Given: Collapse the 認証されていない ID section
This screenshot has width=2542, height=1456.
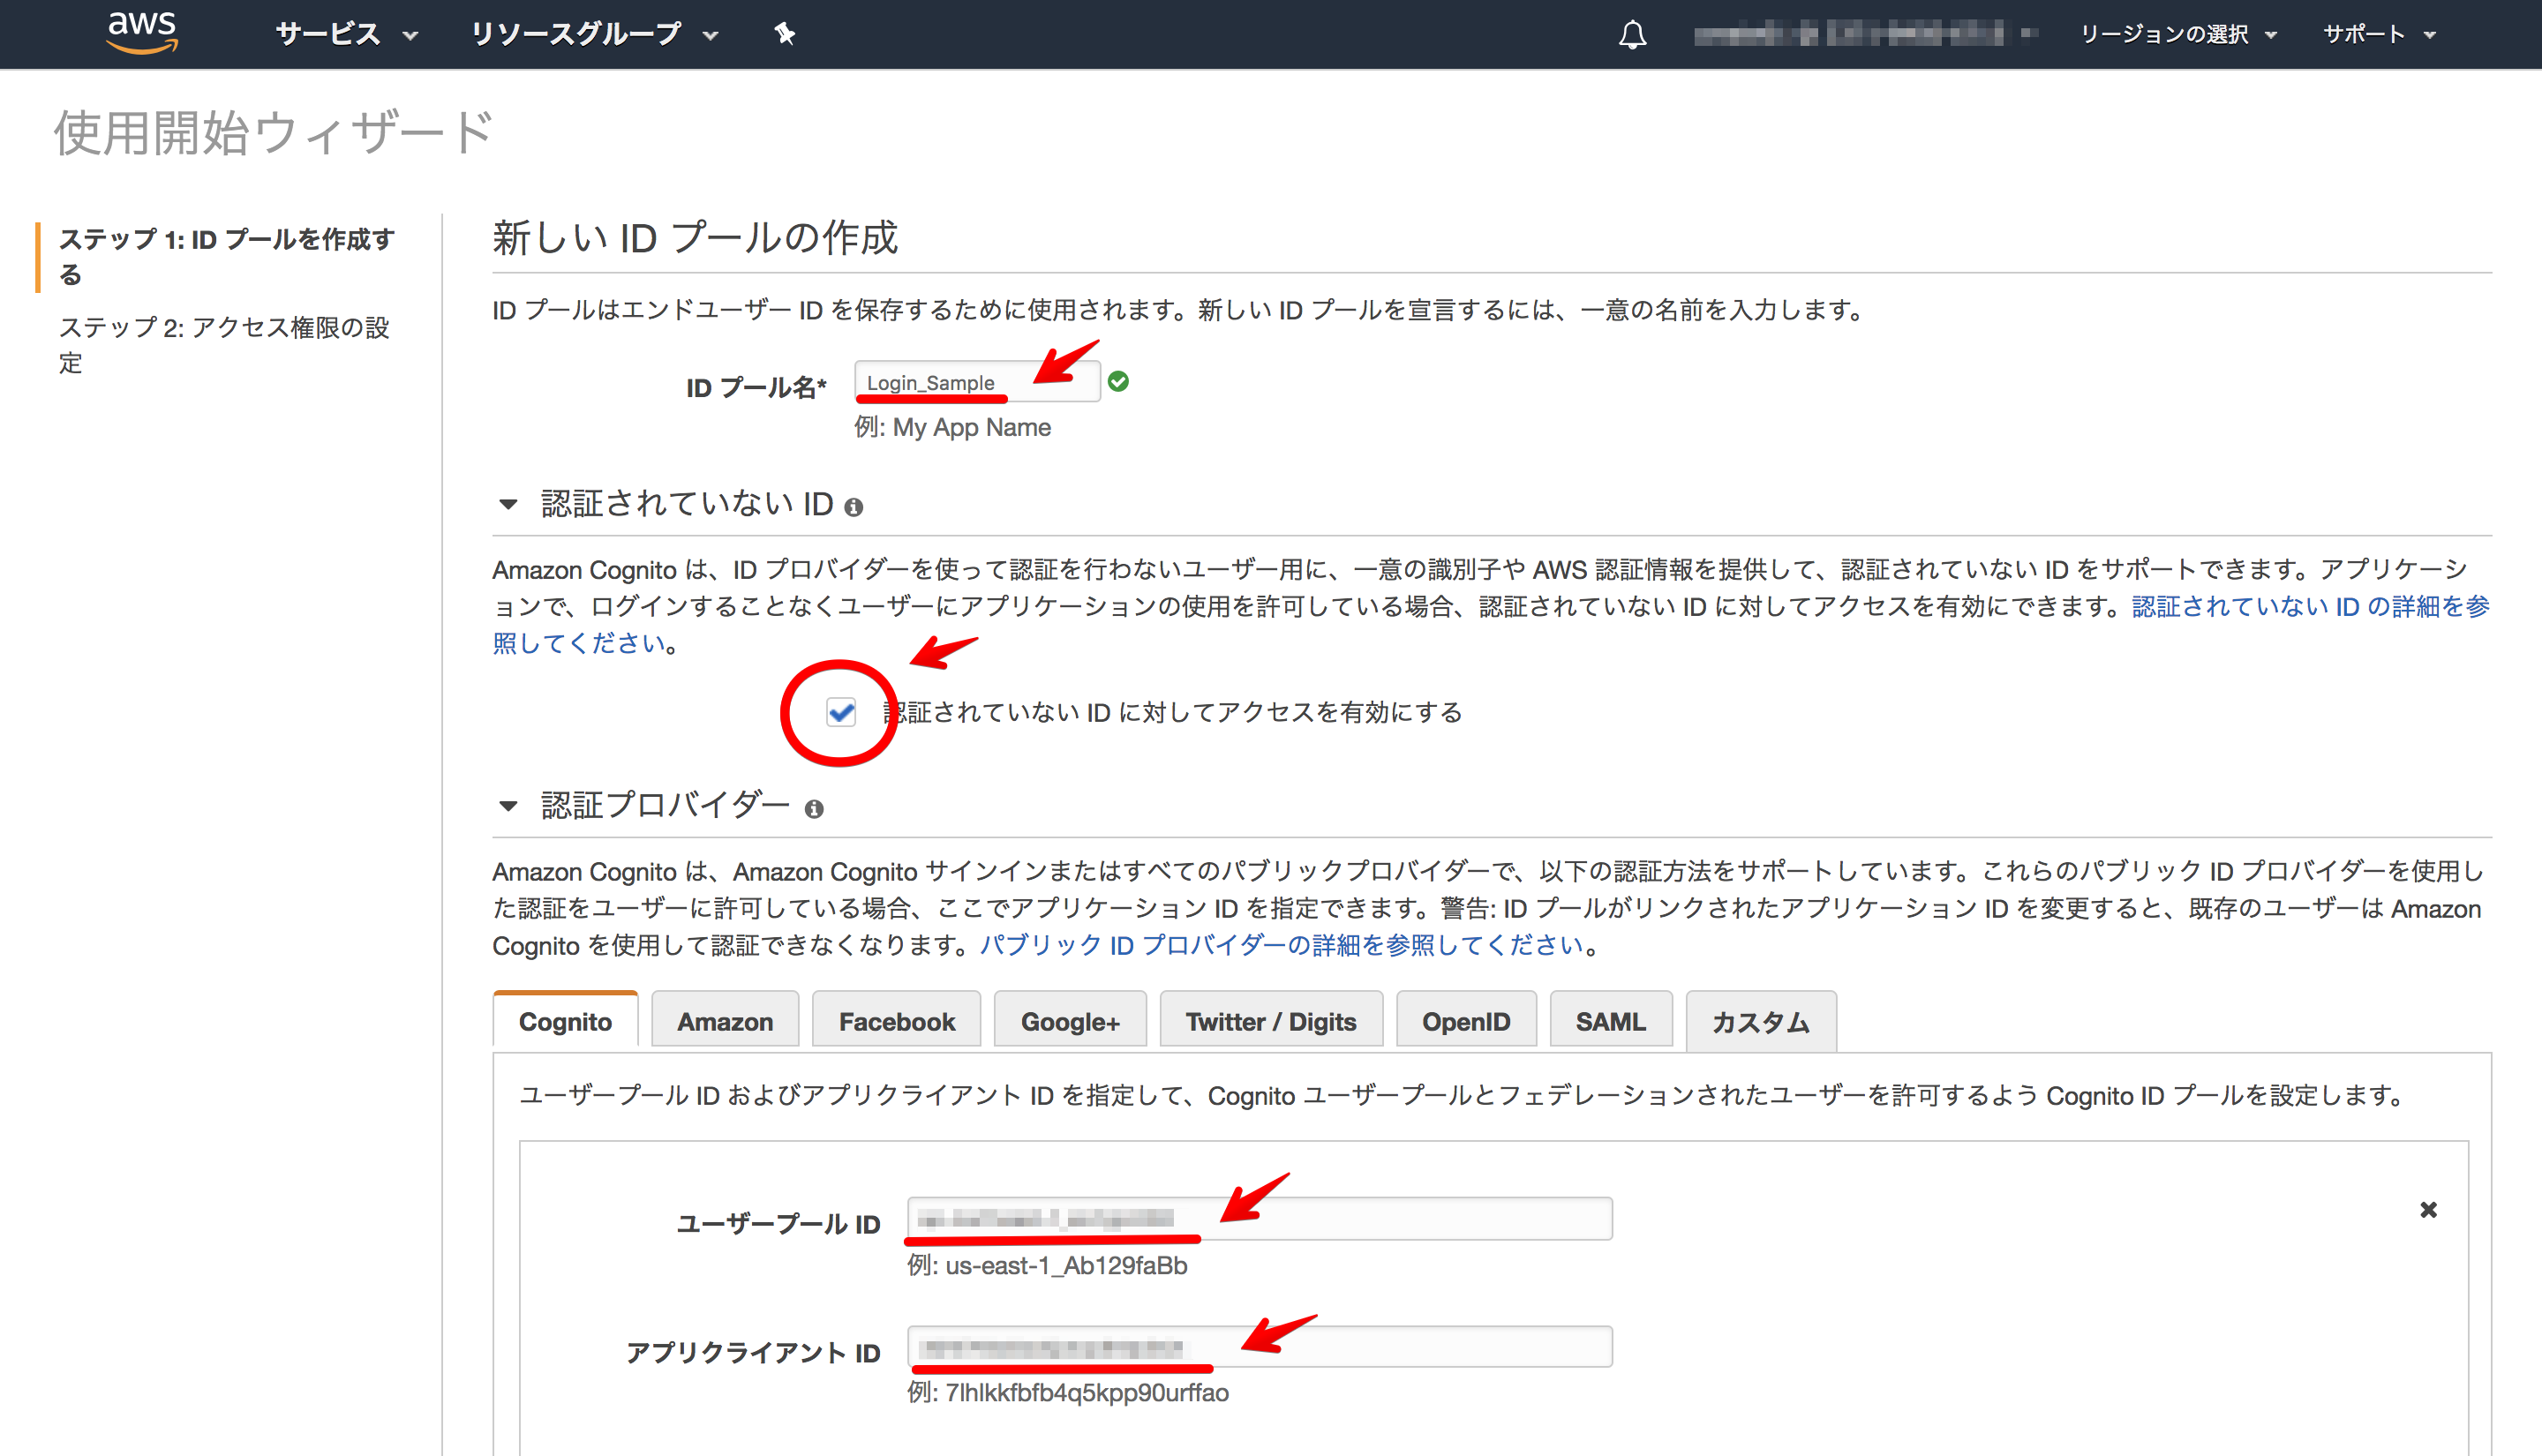Looking at the screenshot, I should click(x=508, y=504).
